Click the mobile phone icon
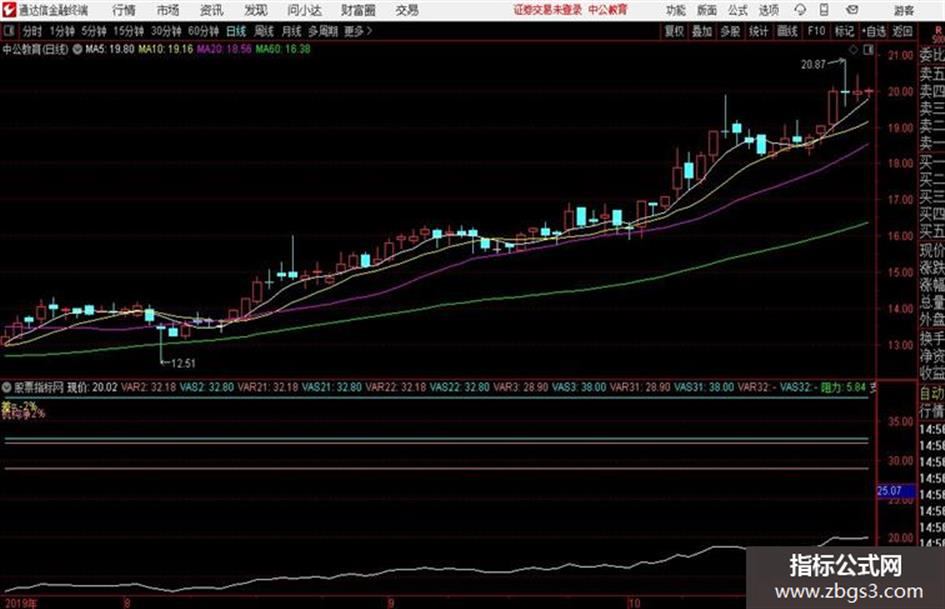 point(824,10)
